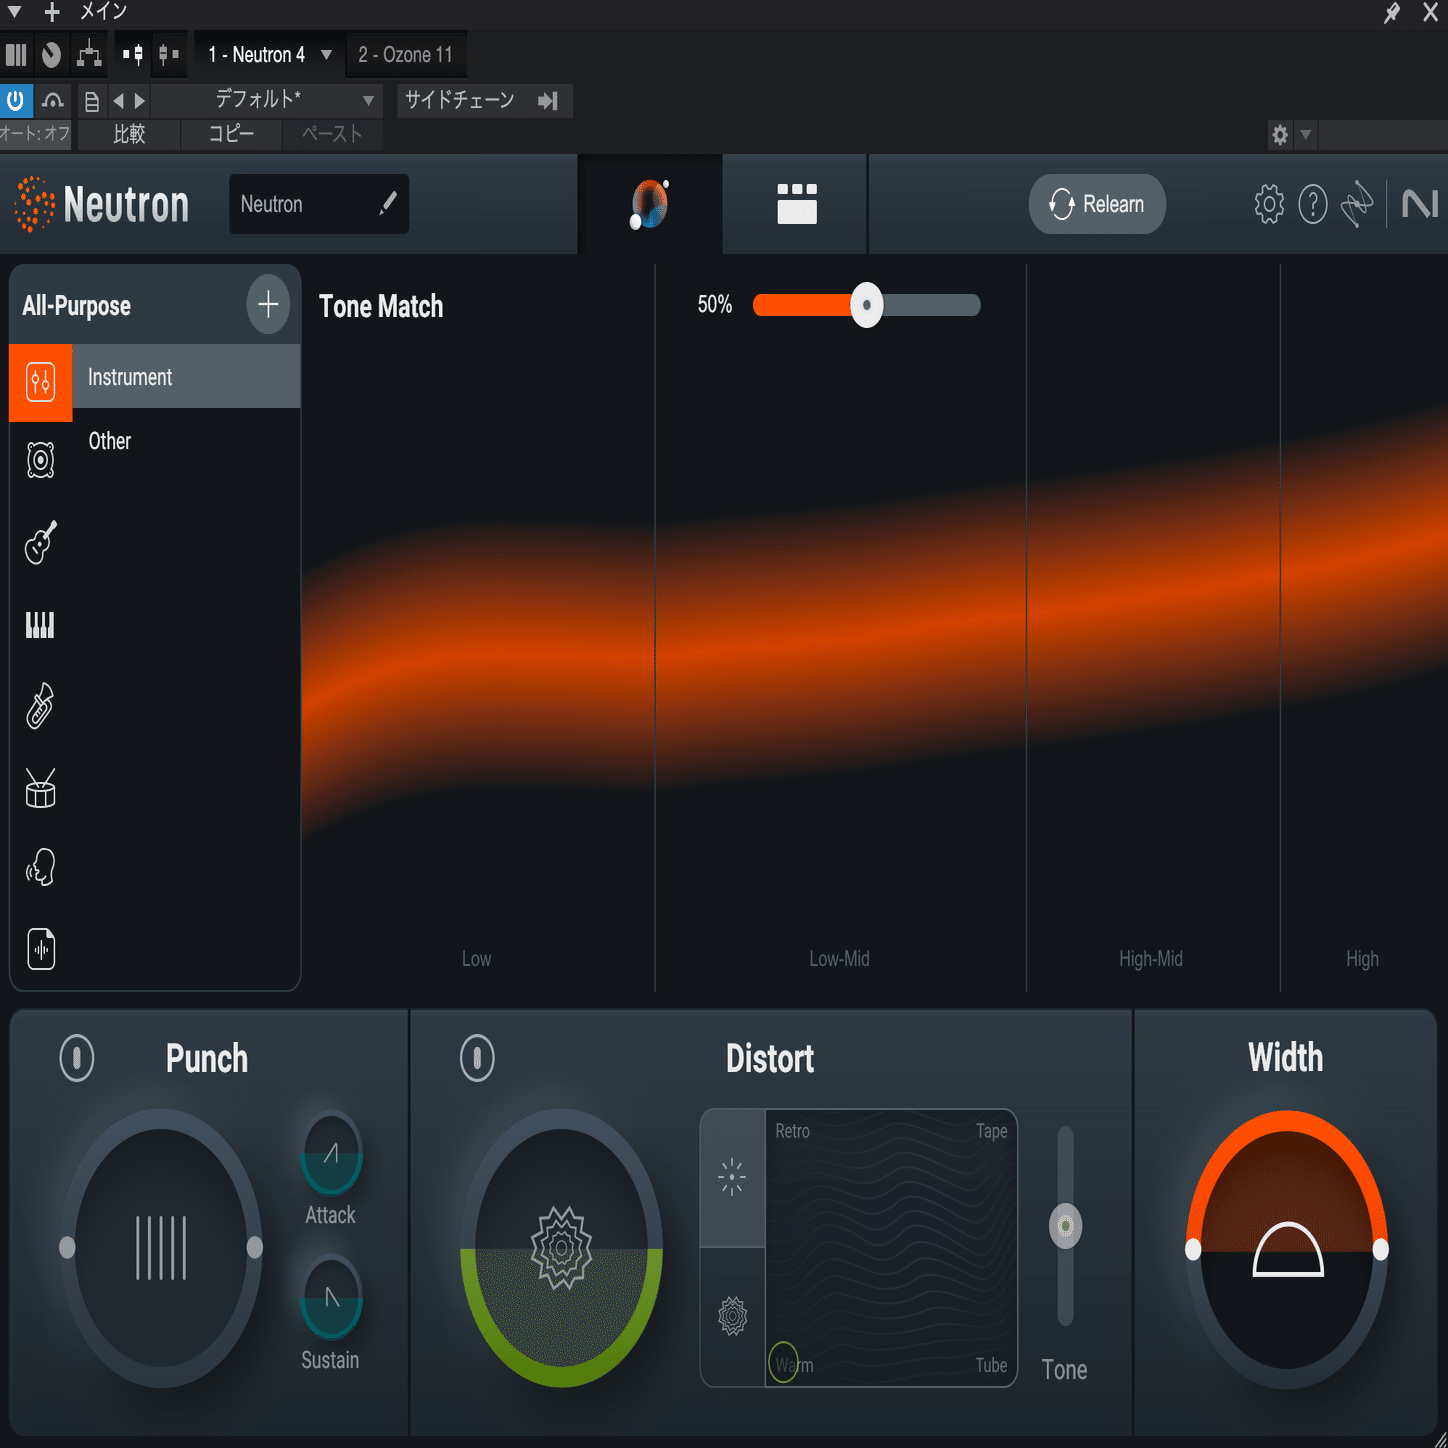Click the Native Instruments logo
The image size is (1448, 1448).
(x=1420, y=204)
